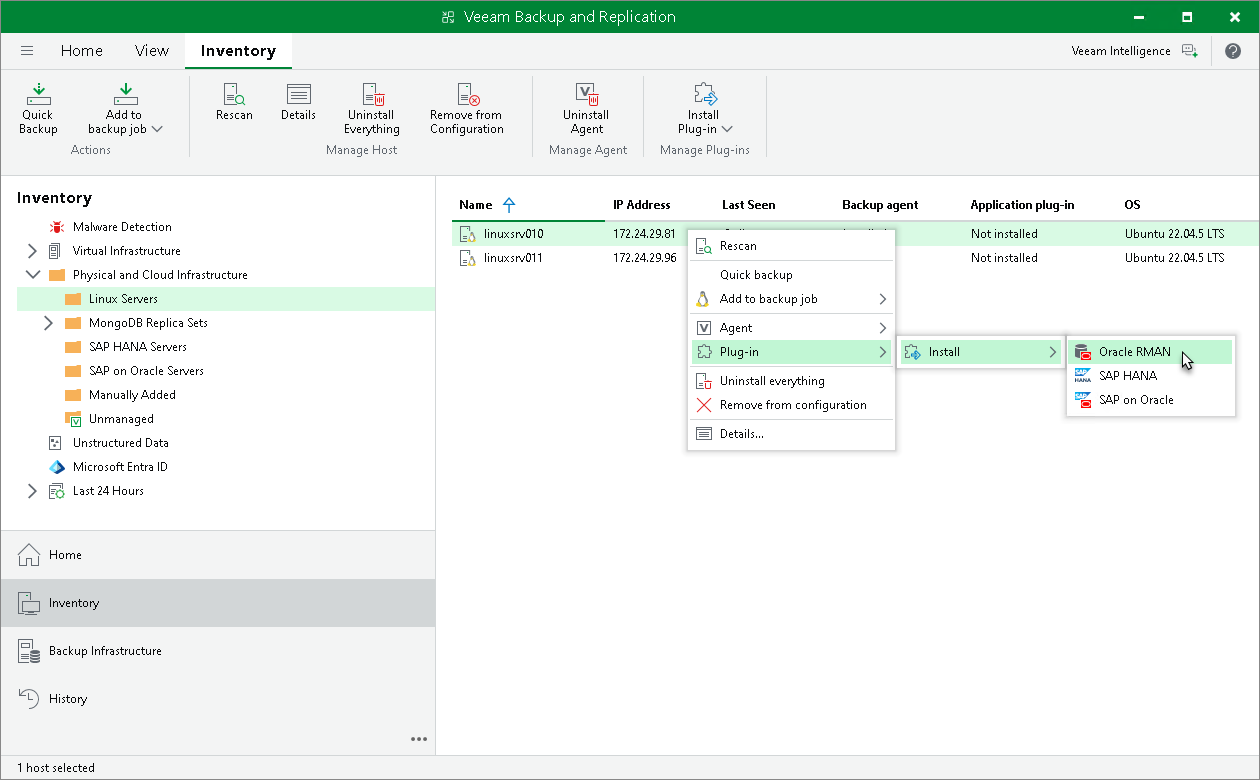
Task: Expand the Last 24 Hours node
Action: coord(32,491)
